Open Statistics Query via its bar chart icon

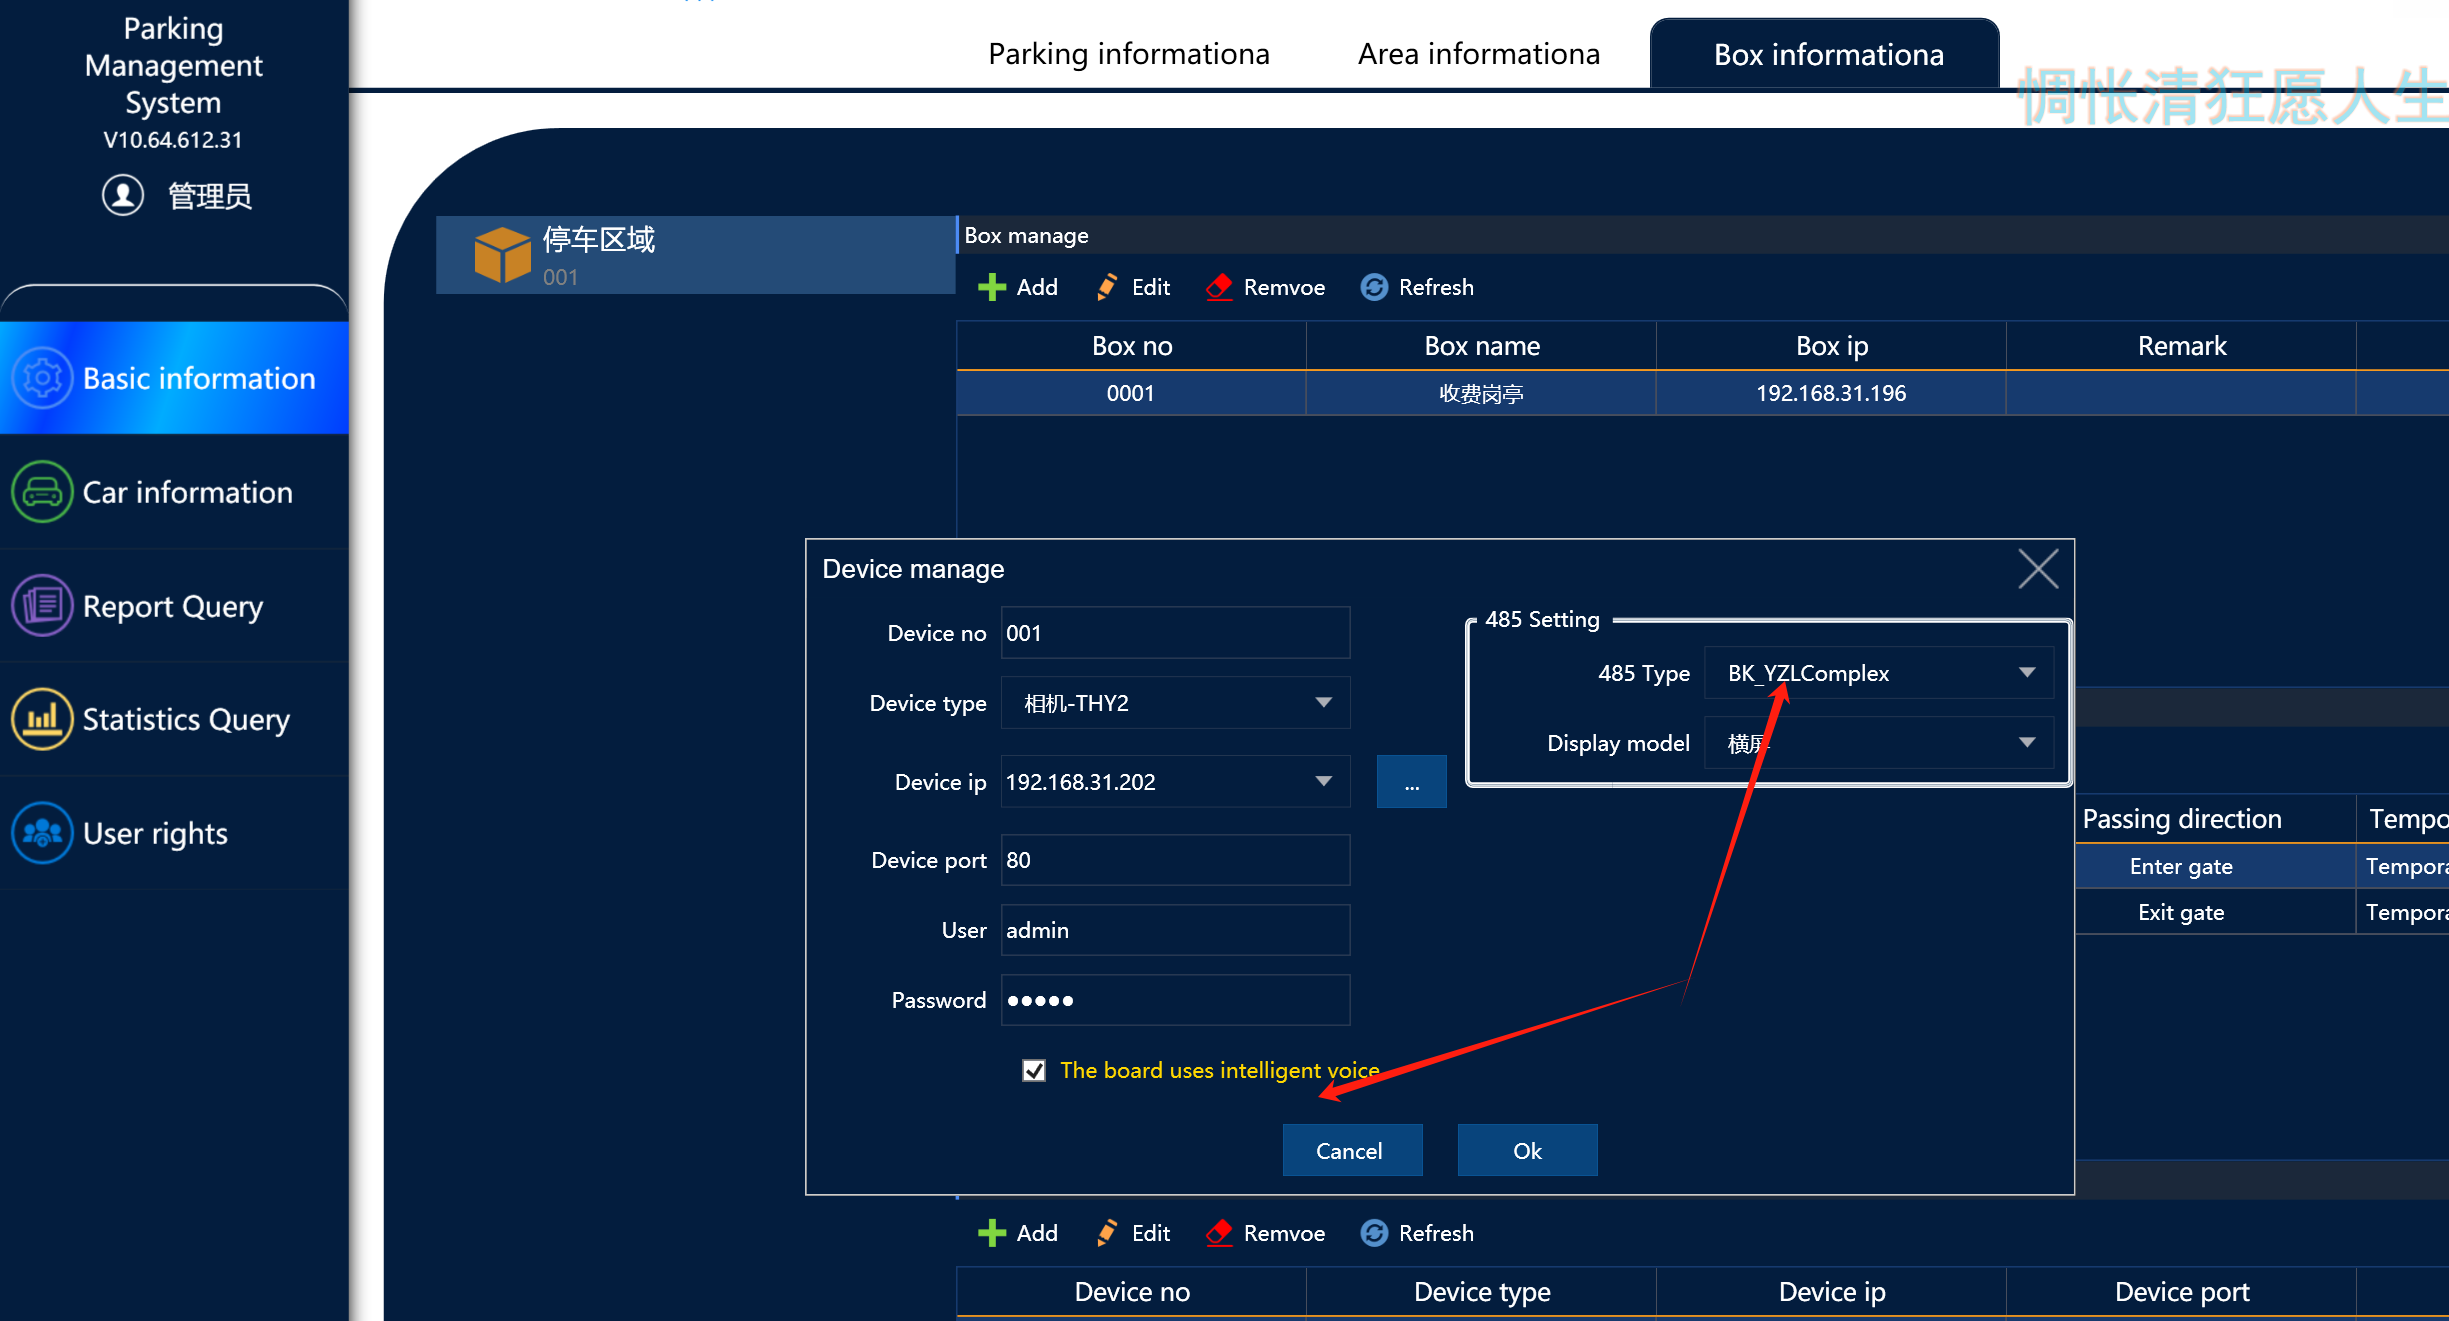42,719
